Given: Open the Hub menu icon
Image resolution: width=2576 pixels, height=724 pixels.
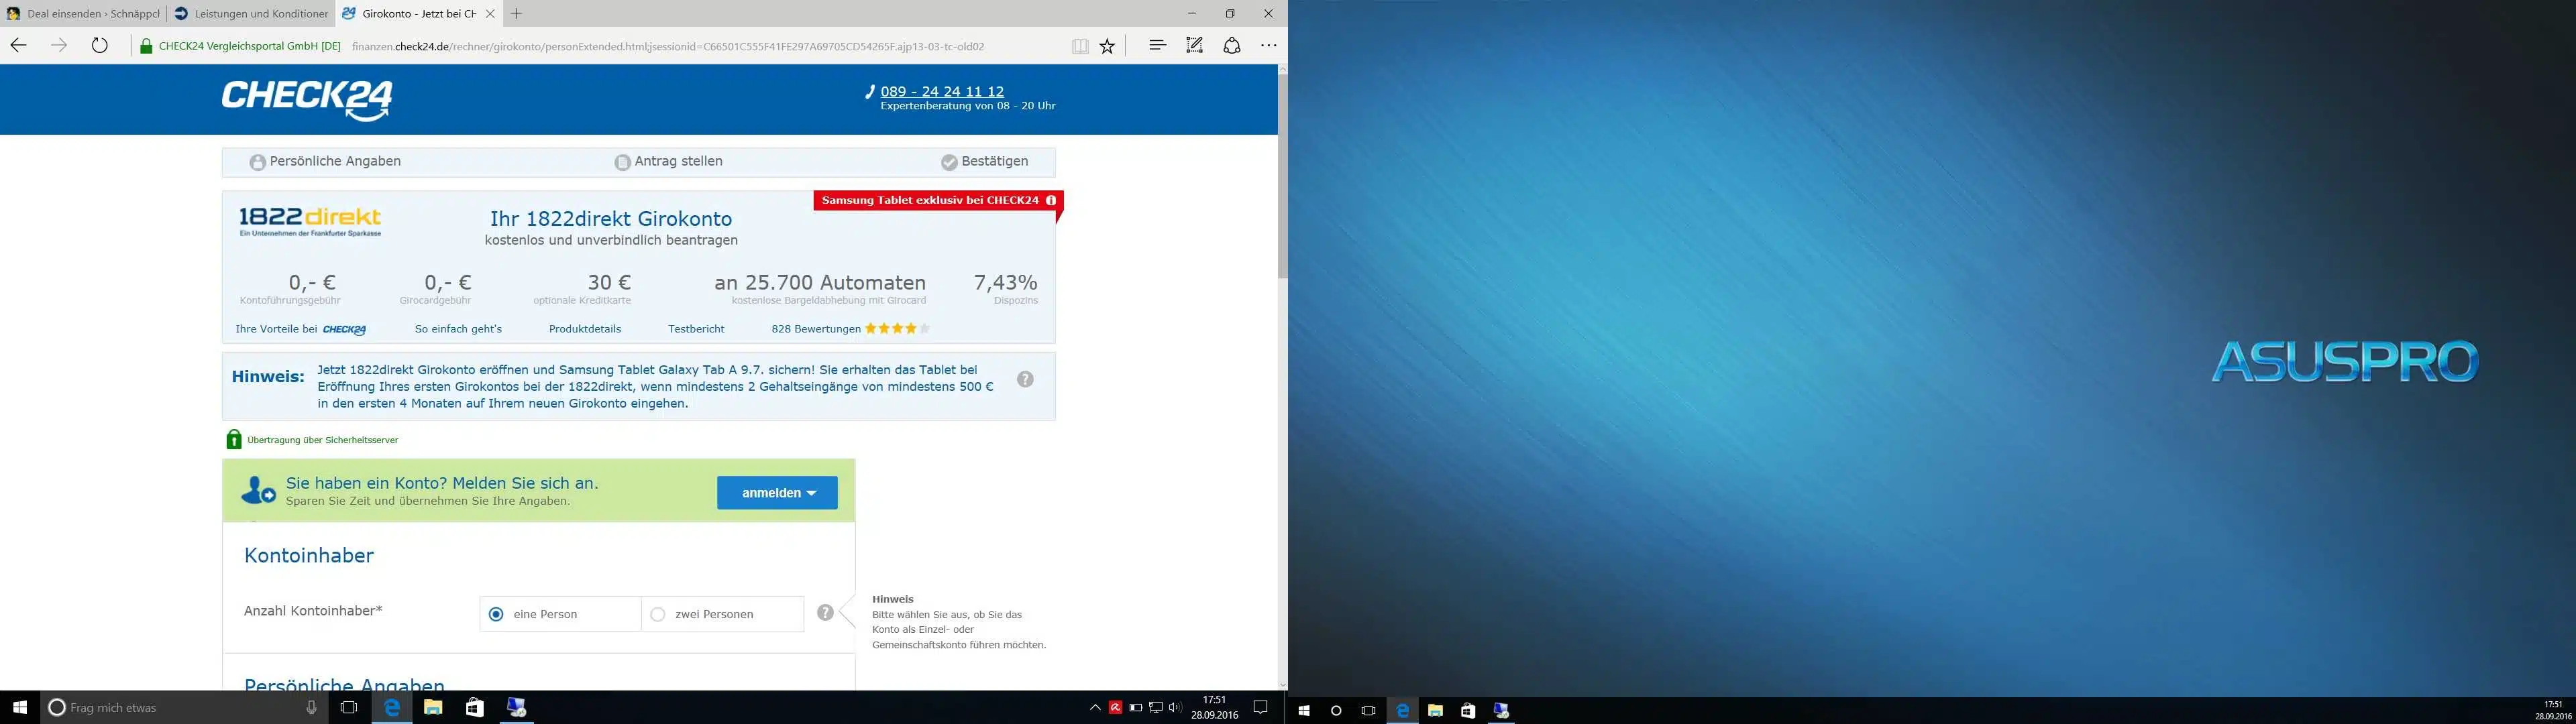Looking at the screenshot, I should pos(1157,45).
